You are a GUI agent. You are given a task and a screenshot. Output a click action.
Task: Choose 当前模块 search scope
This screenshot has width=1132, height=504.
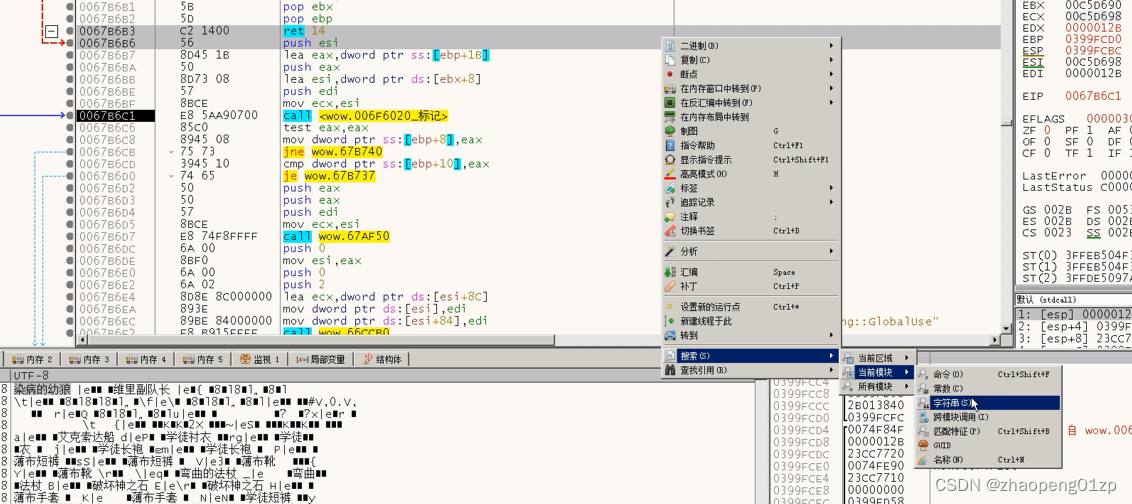[x=877, y=373]
